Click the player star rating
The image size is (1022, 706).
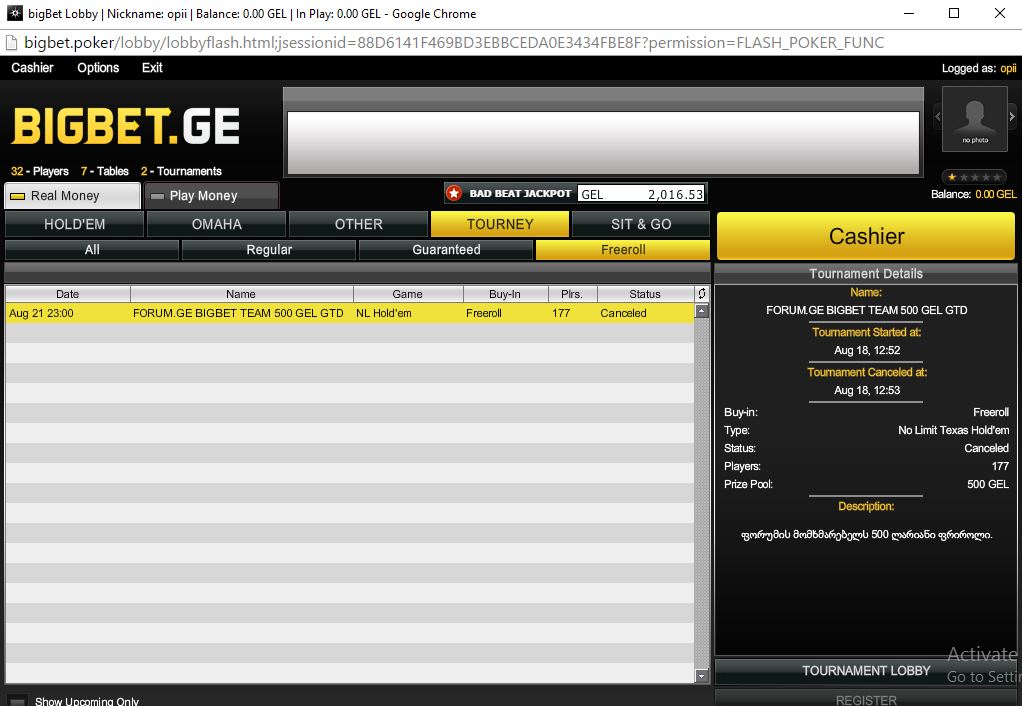pos(974,177)
